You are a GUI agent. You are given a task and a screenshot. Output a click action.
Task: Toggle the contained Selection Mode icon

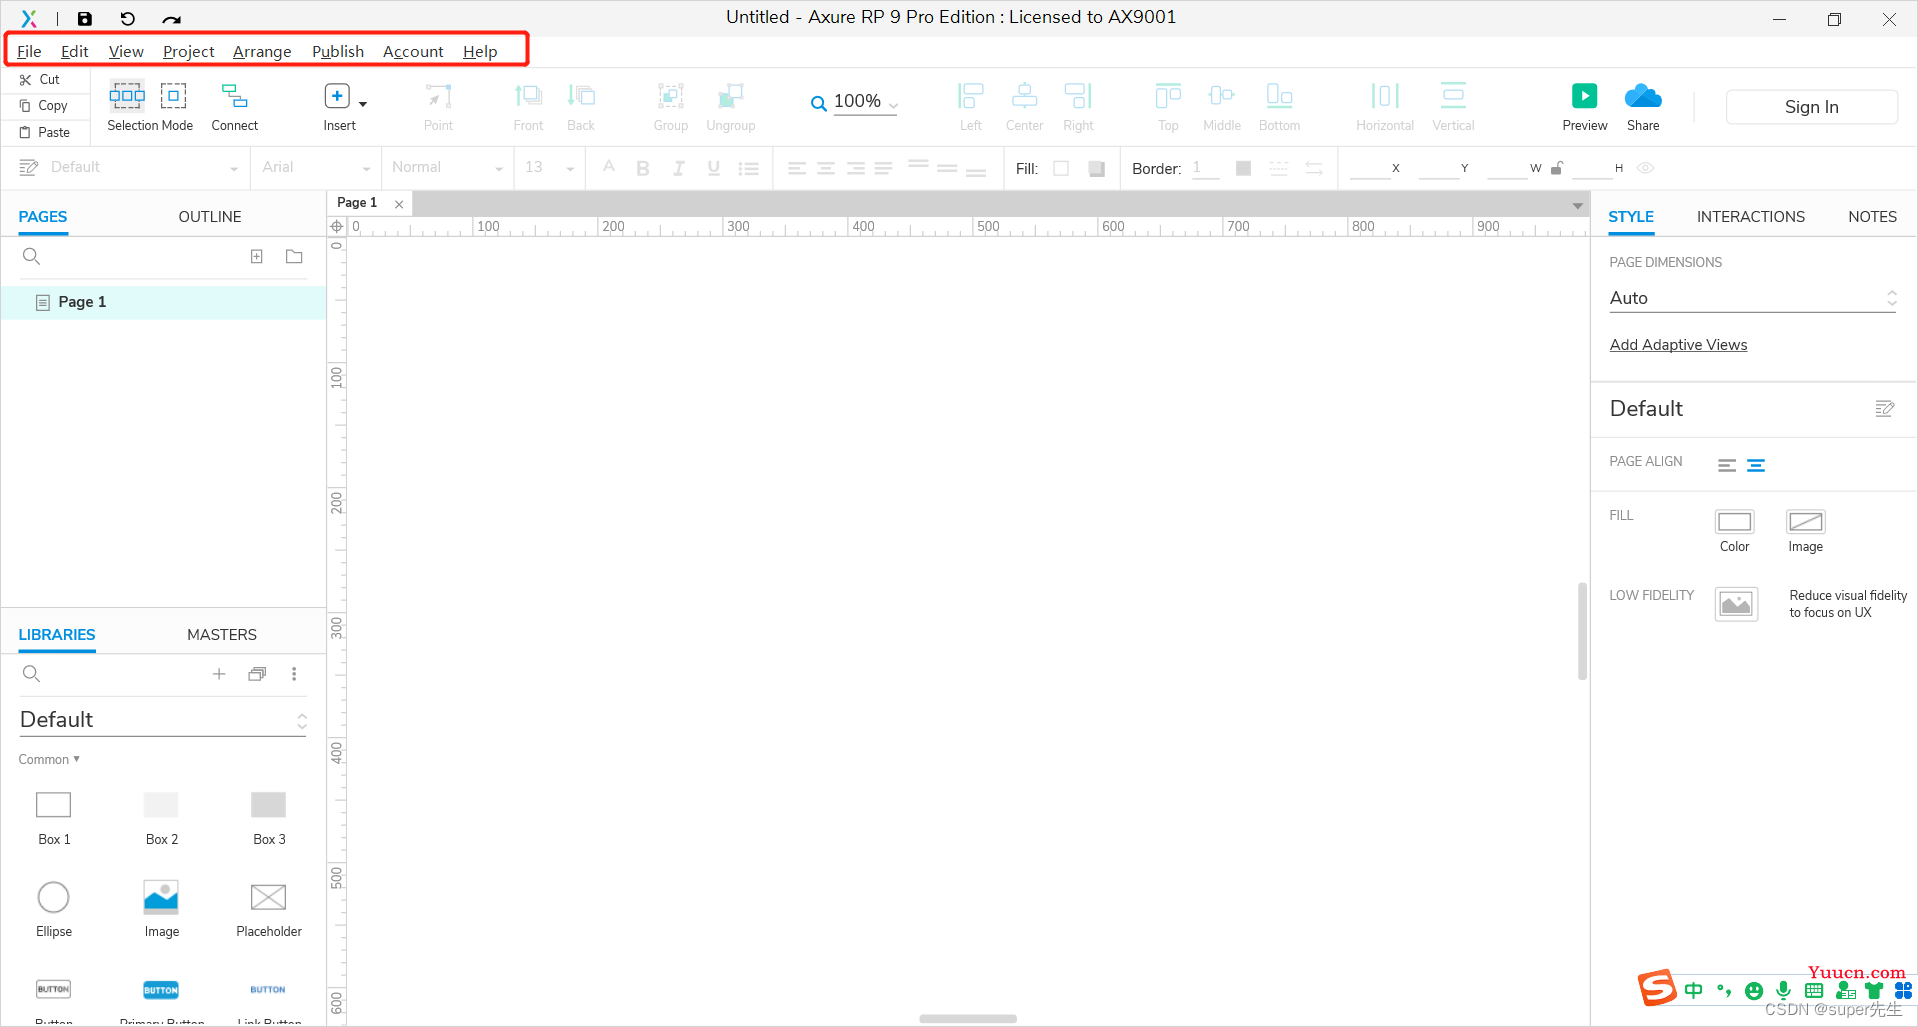174,96
